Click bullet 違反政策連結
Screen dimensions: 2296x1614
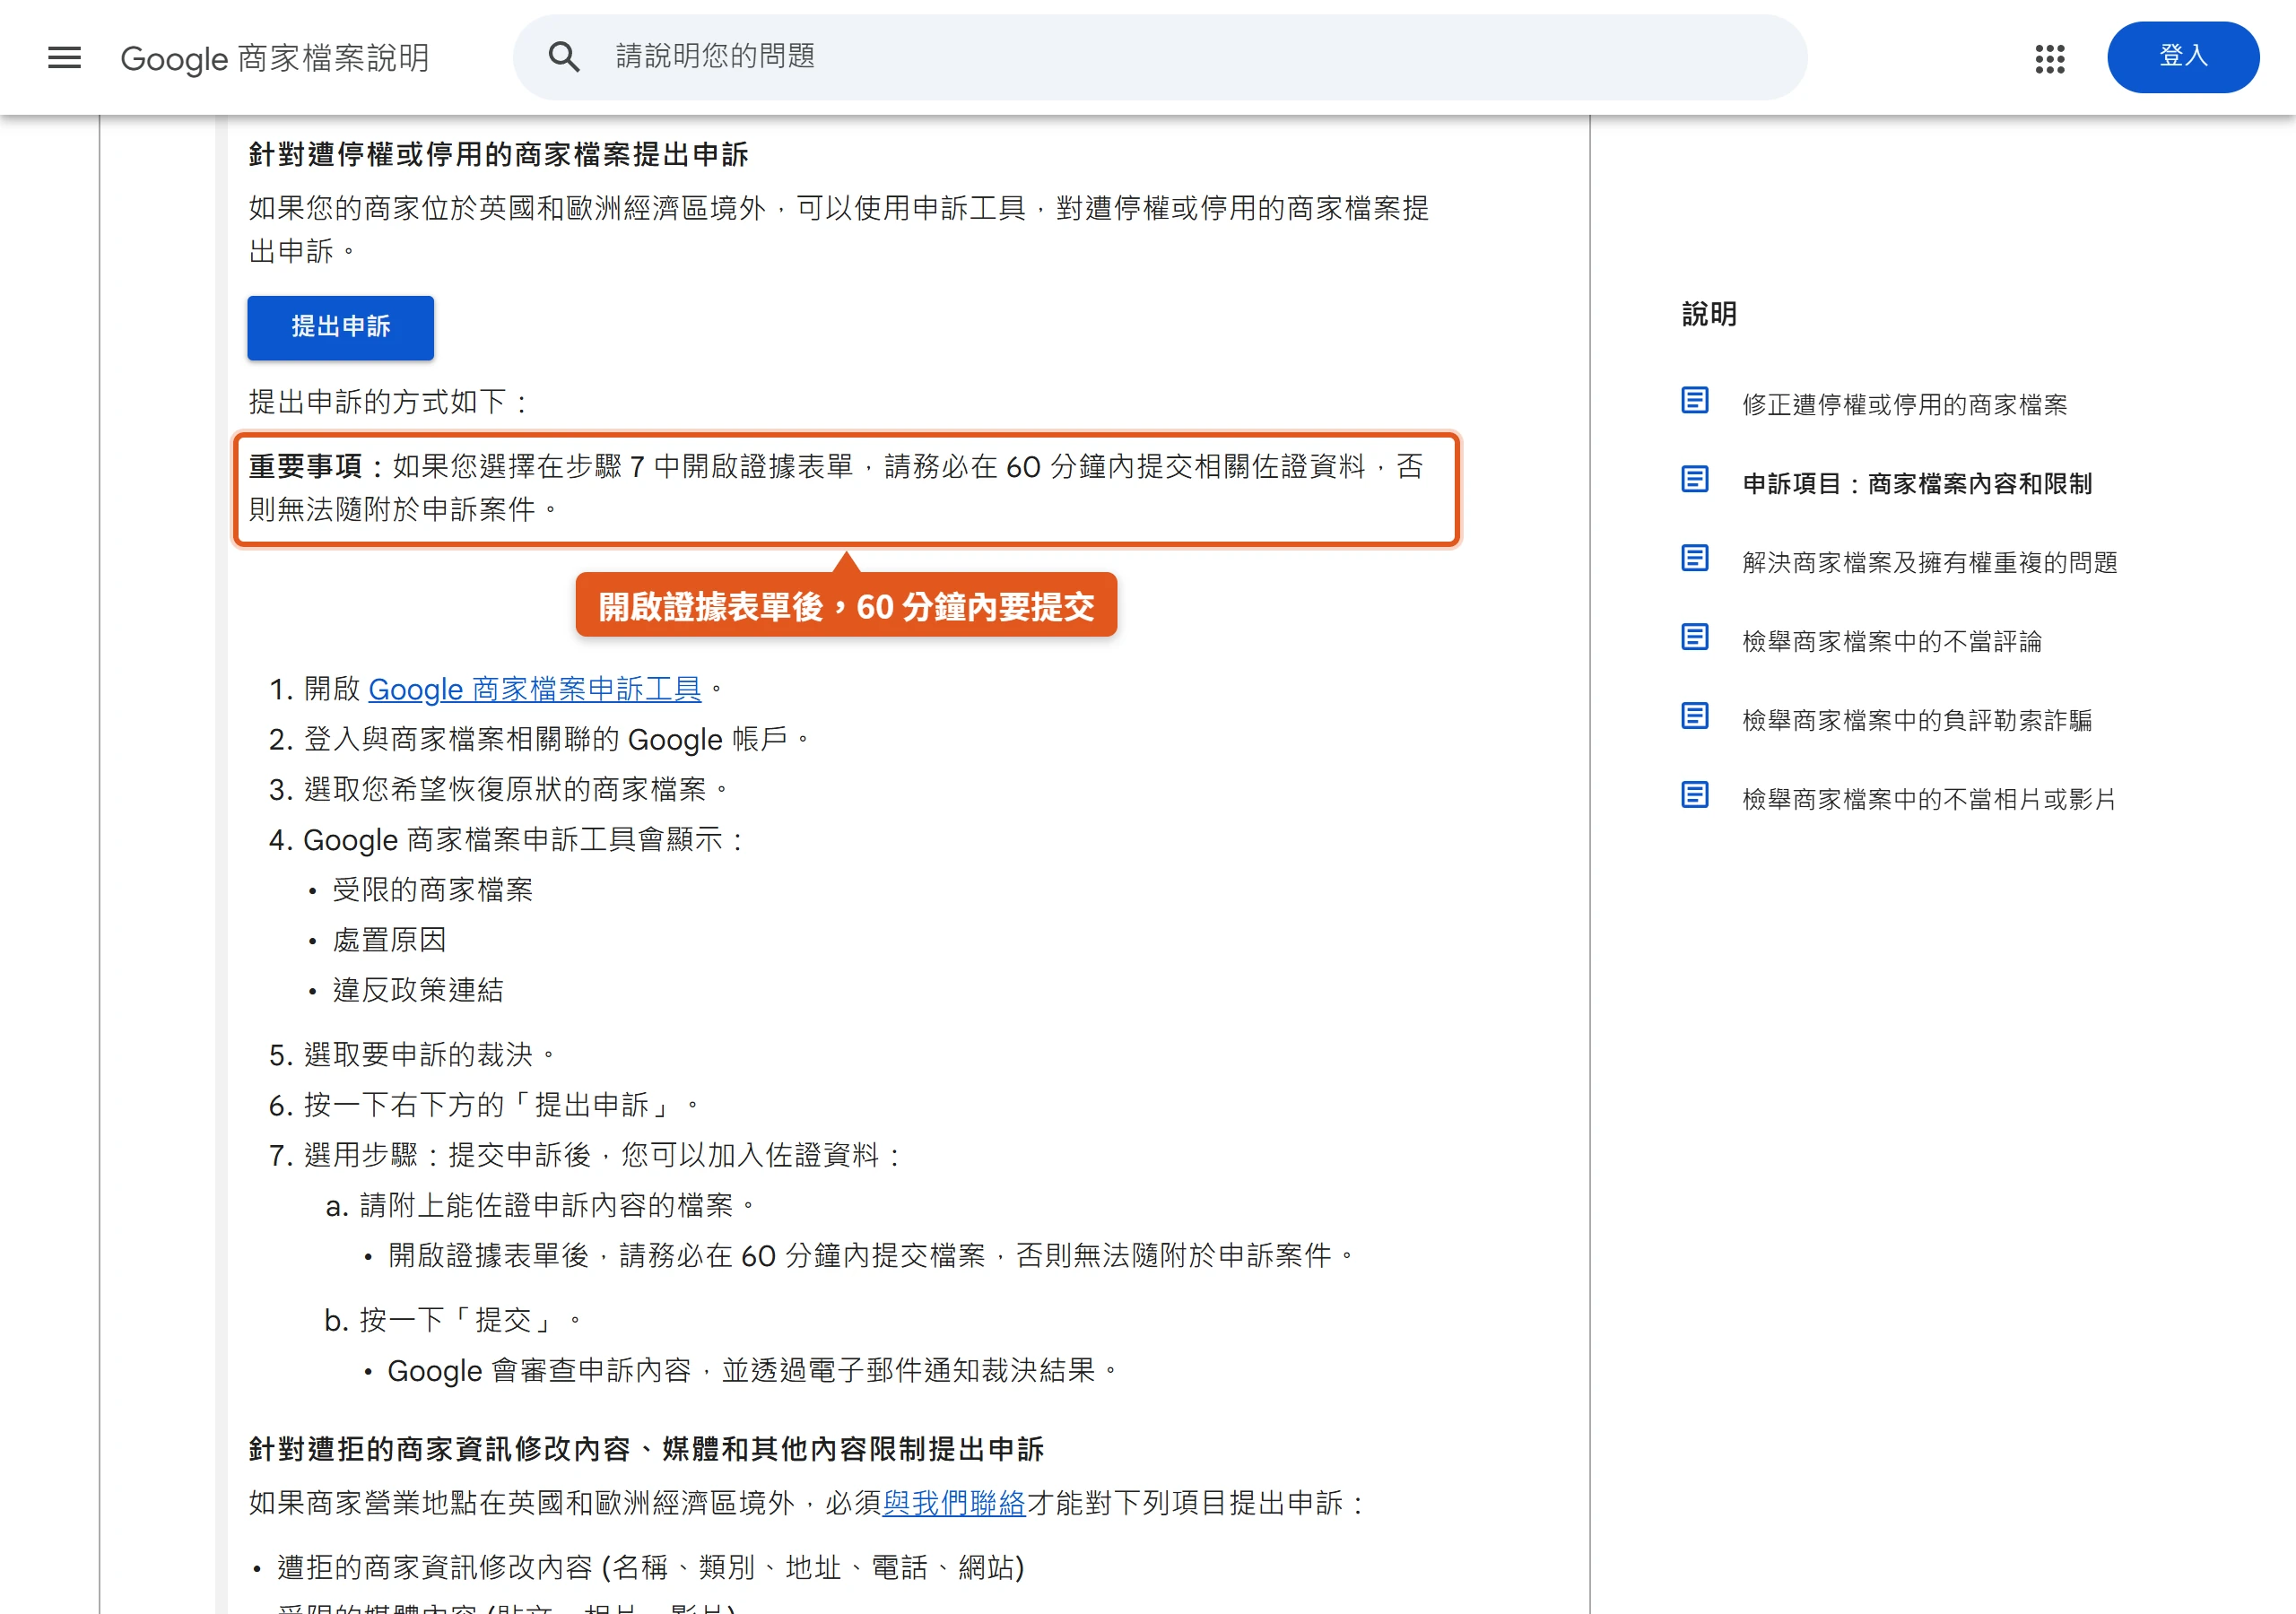[x=418, y=990]
